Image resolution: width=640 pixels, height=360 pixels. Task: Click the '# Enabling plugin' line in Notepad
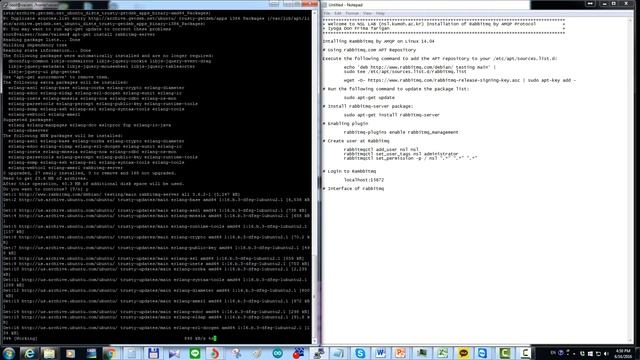click(345, 123)
